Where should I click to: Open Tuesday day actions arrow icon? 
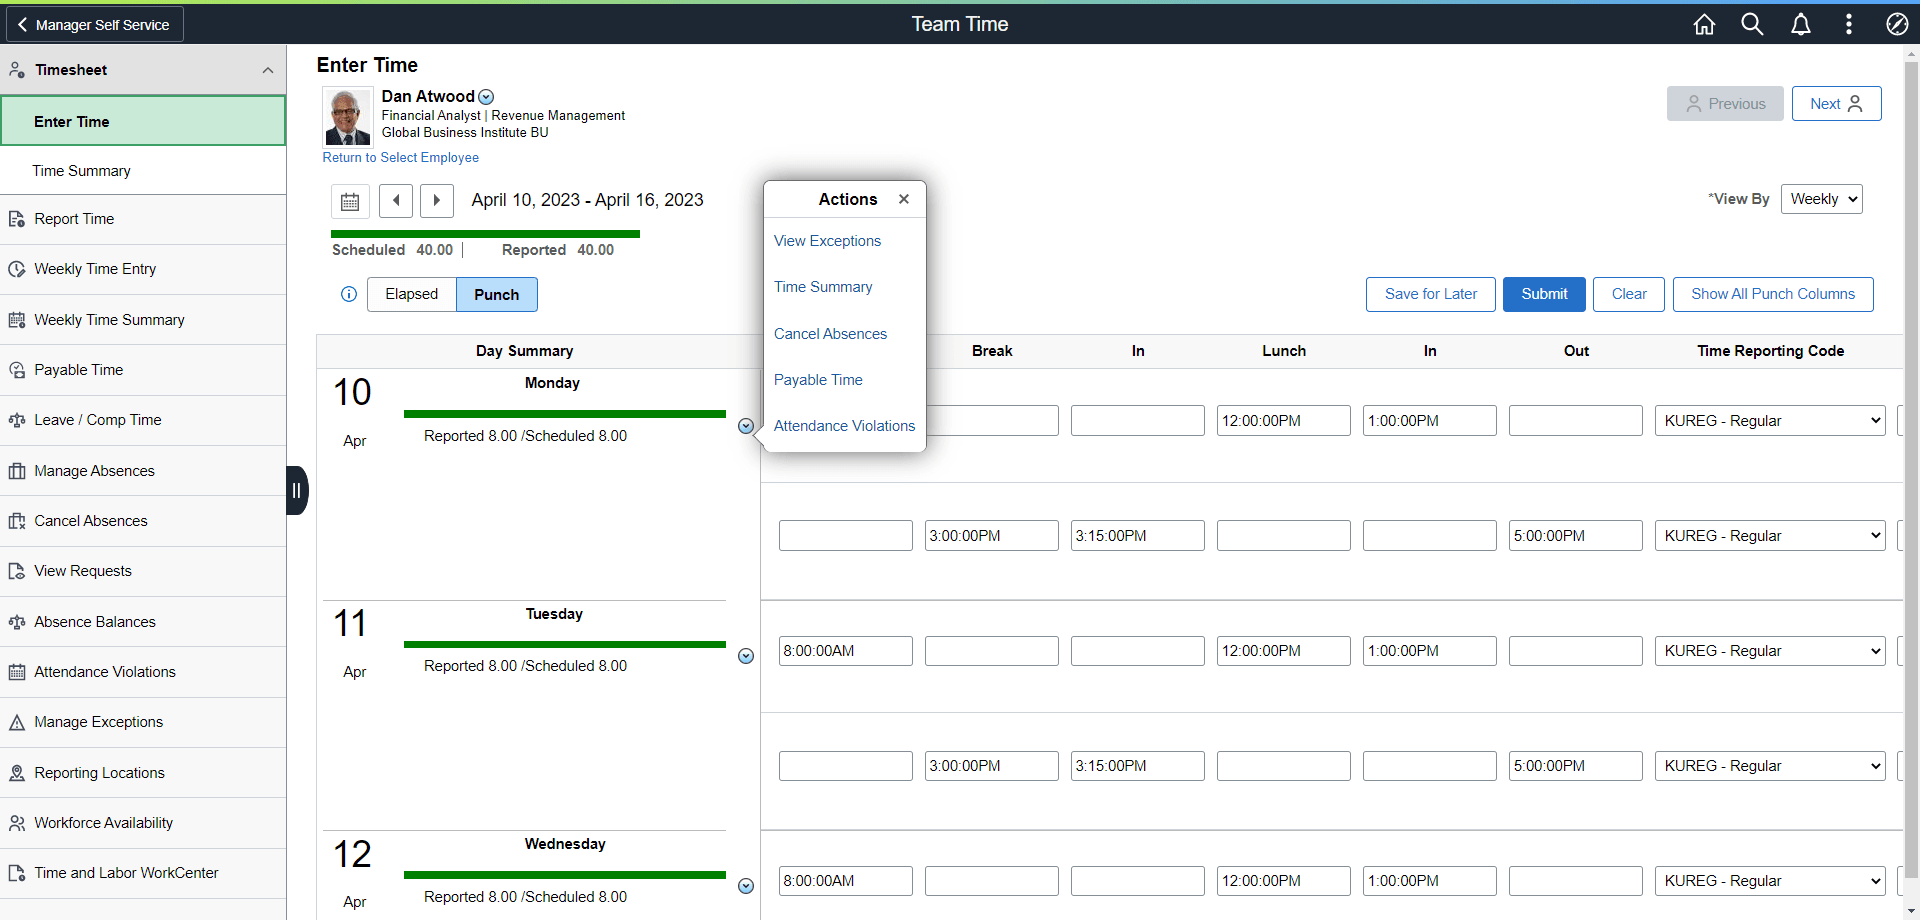746,656
